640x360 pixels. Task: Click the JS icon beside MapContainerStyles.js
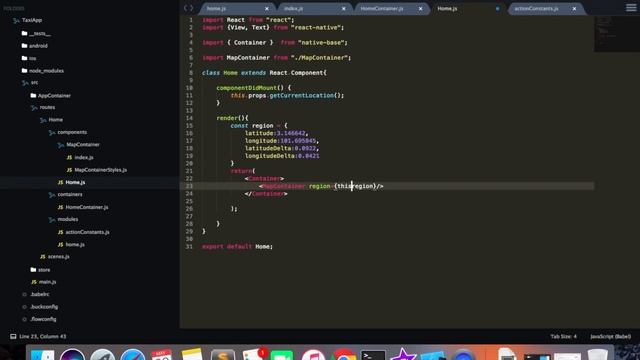[x=69, y=170]
